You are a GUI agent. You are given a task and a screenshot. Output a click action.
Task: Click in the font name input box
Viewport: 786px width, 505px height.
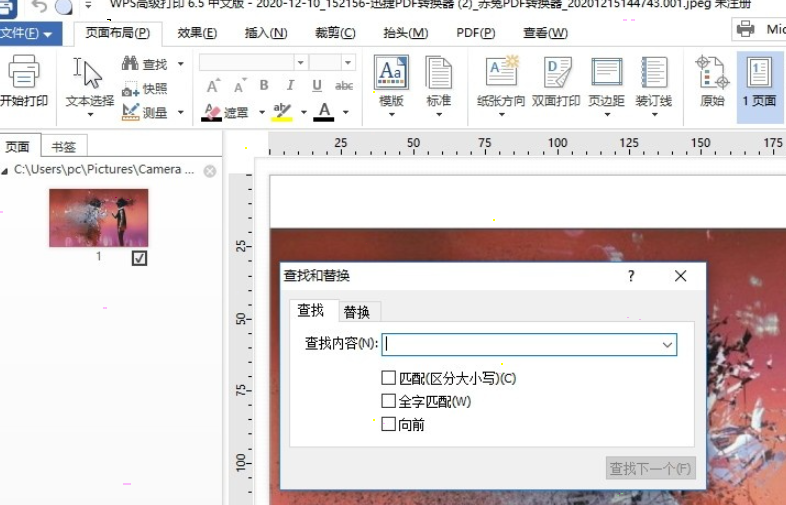coord(247,63)
